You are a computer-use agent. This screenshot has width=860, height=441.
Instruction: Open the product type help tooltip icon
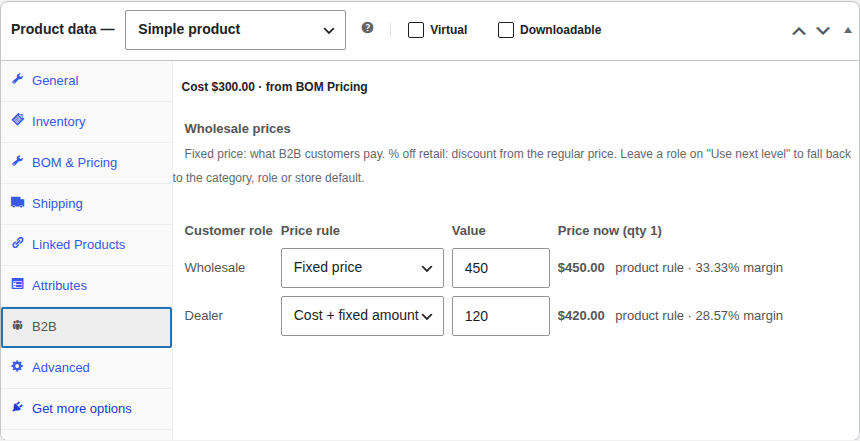(x=367, y=28)
